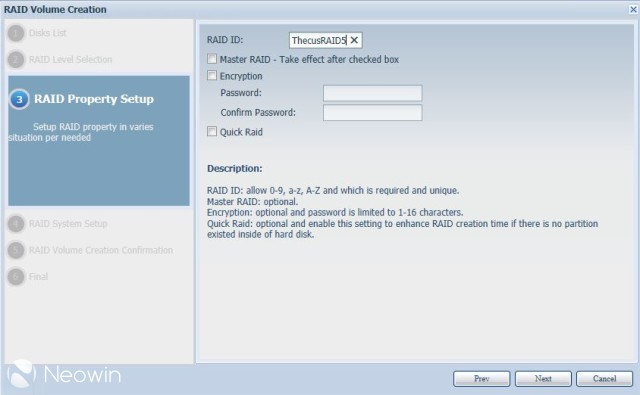Click step 6 Final number icon

click(16, 277)
